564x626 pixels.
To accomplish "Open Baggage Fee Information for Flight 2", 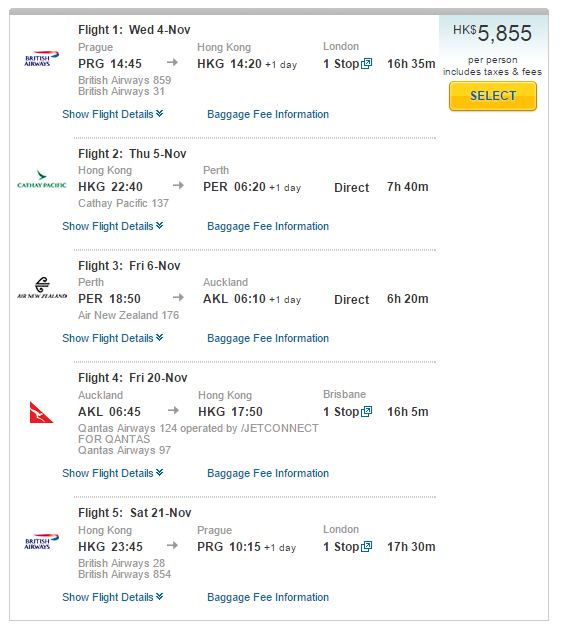I will click(268, 226).
